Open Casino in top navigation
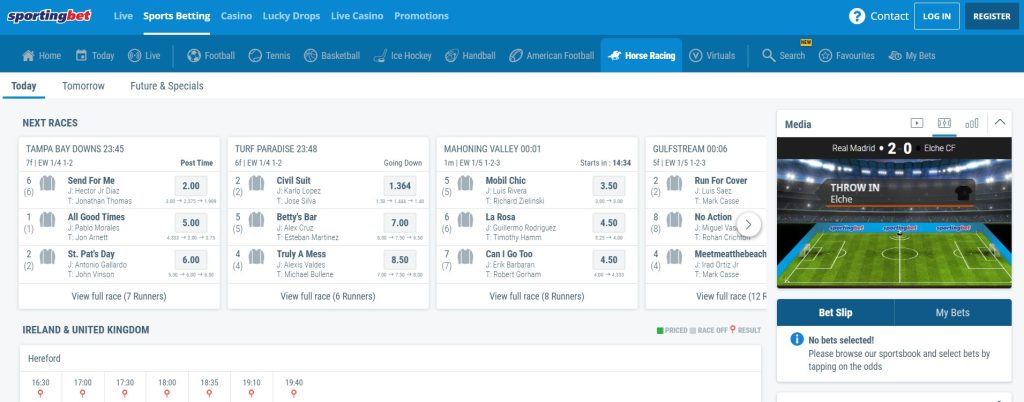Image resolution: width=1024 pixels, height=402 pixels. (236, 16)
